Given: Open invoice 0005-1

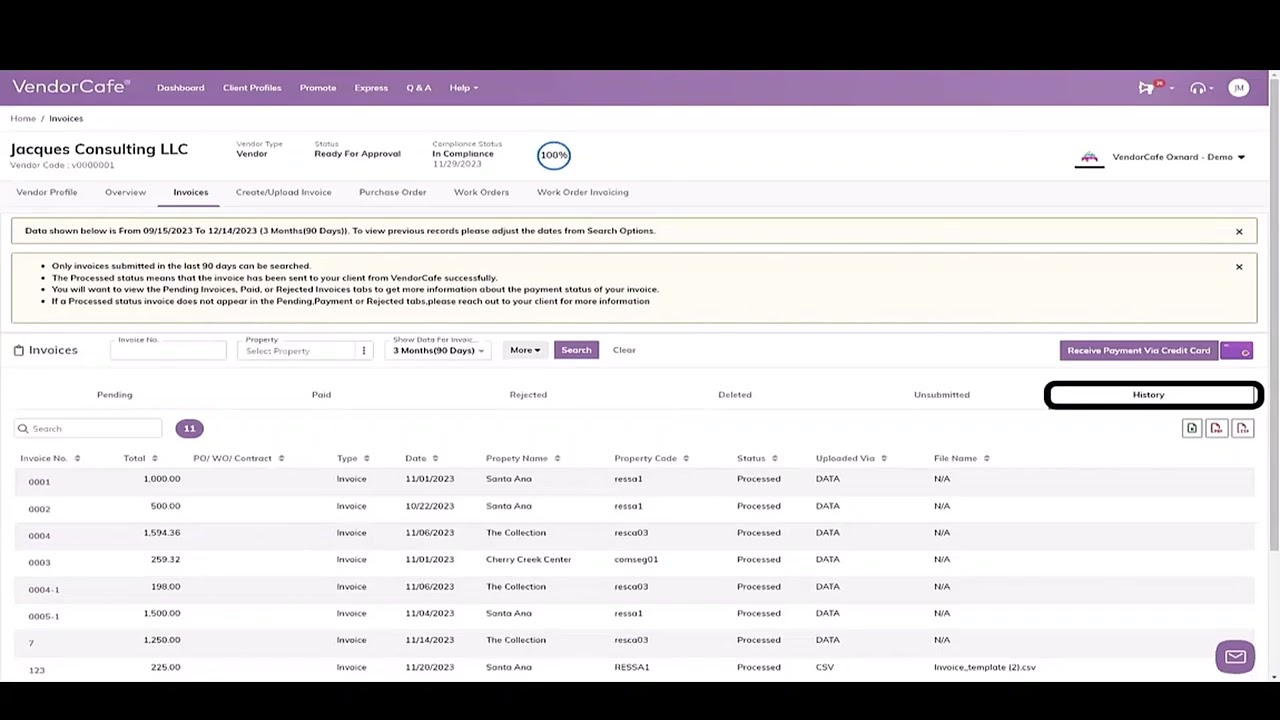Looking at the screenshot, I should click(x=44, y=616).
